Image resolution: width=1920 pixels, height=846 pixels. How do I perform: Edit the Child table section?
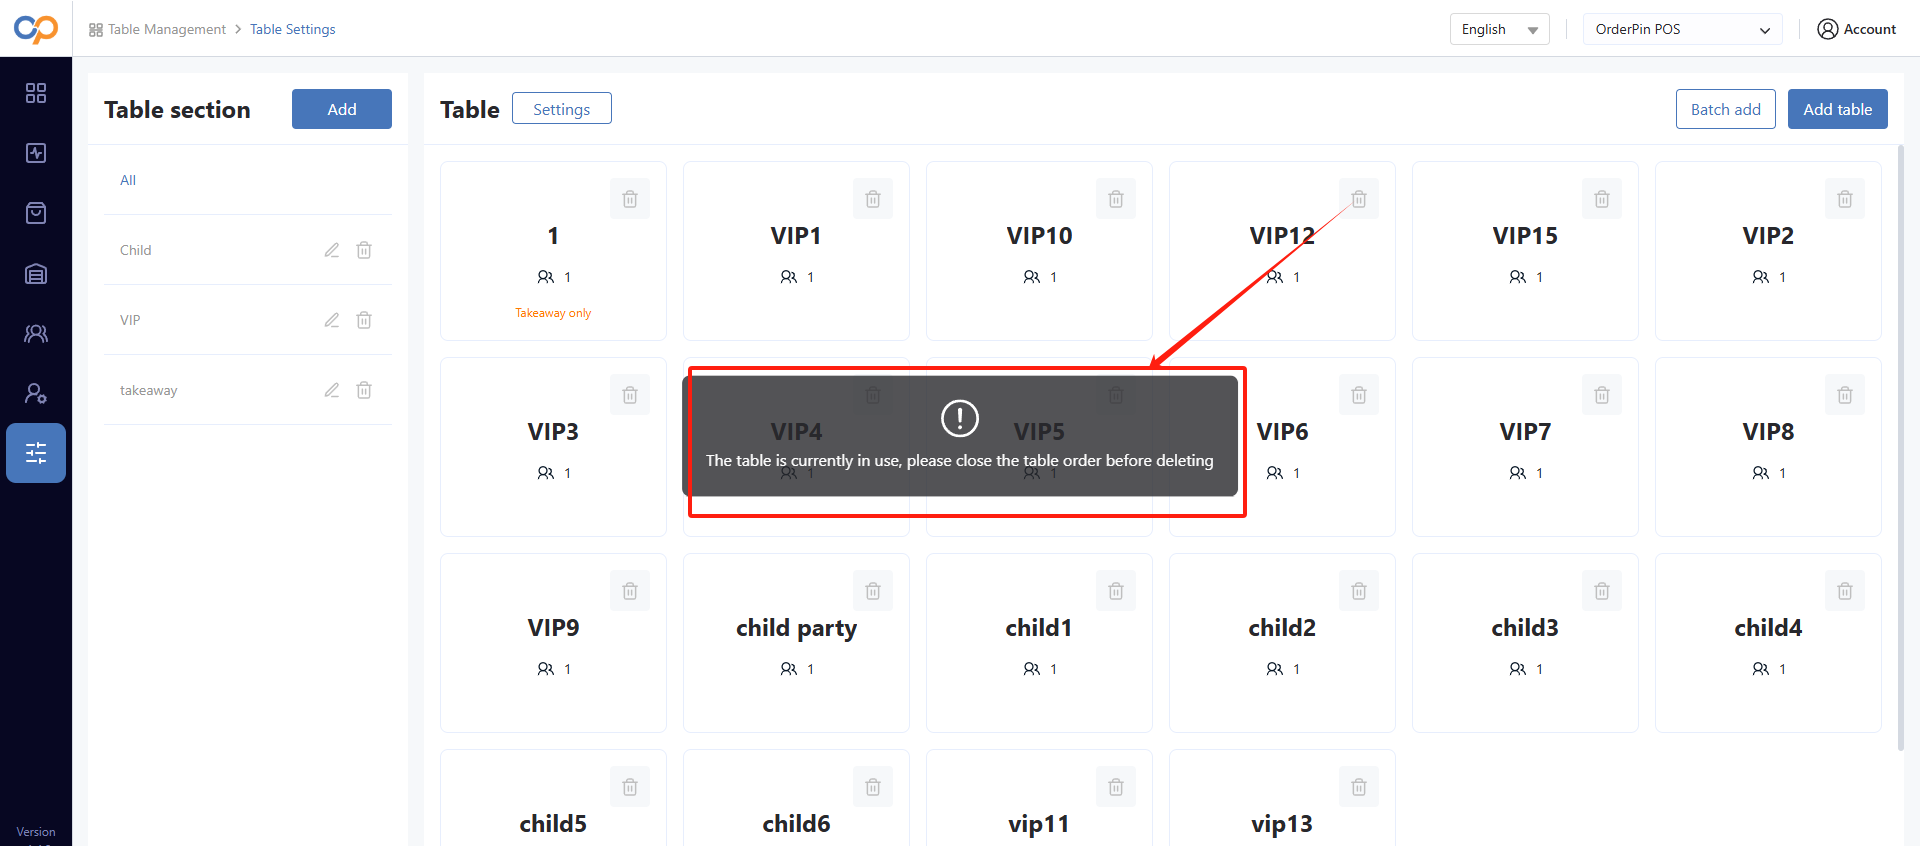[332, 250]
